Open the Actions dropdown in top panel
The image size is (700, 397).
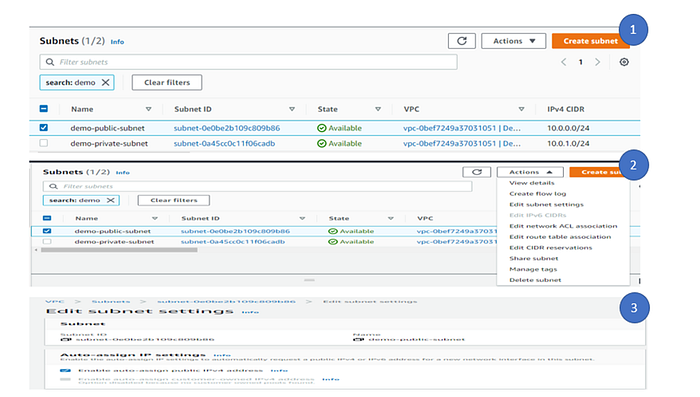[x=513, y=41]
